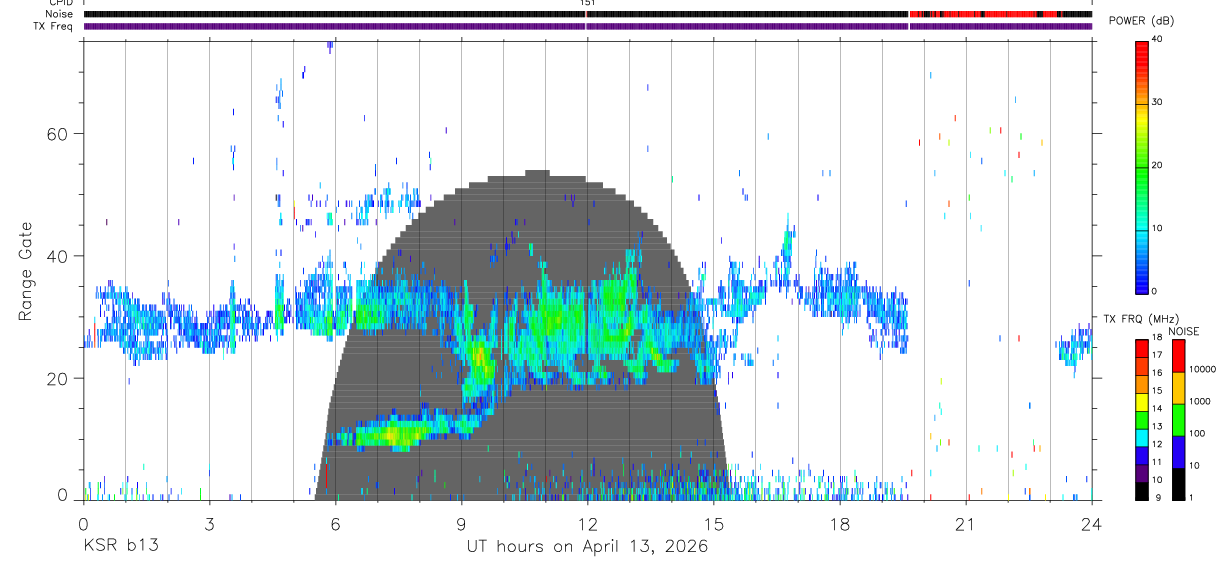
Task: Pick the cyan segment of TX FRQ colorbar
Action: coord(1141,436)
